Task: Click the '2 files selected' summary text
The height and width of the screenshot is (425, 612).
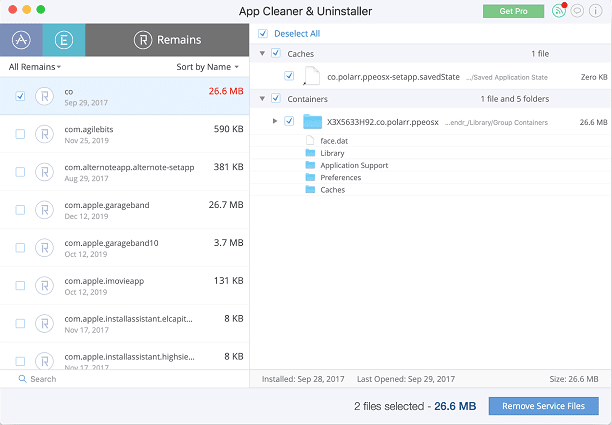Action: 389,406
